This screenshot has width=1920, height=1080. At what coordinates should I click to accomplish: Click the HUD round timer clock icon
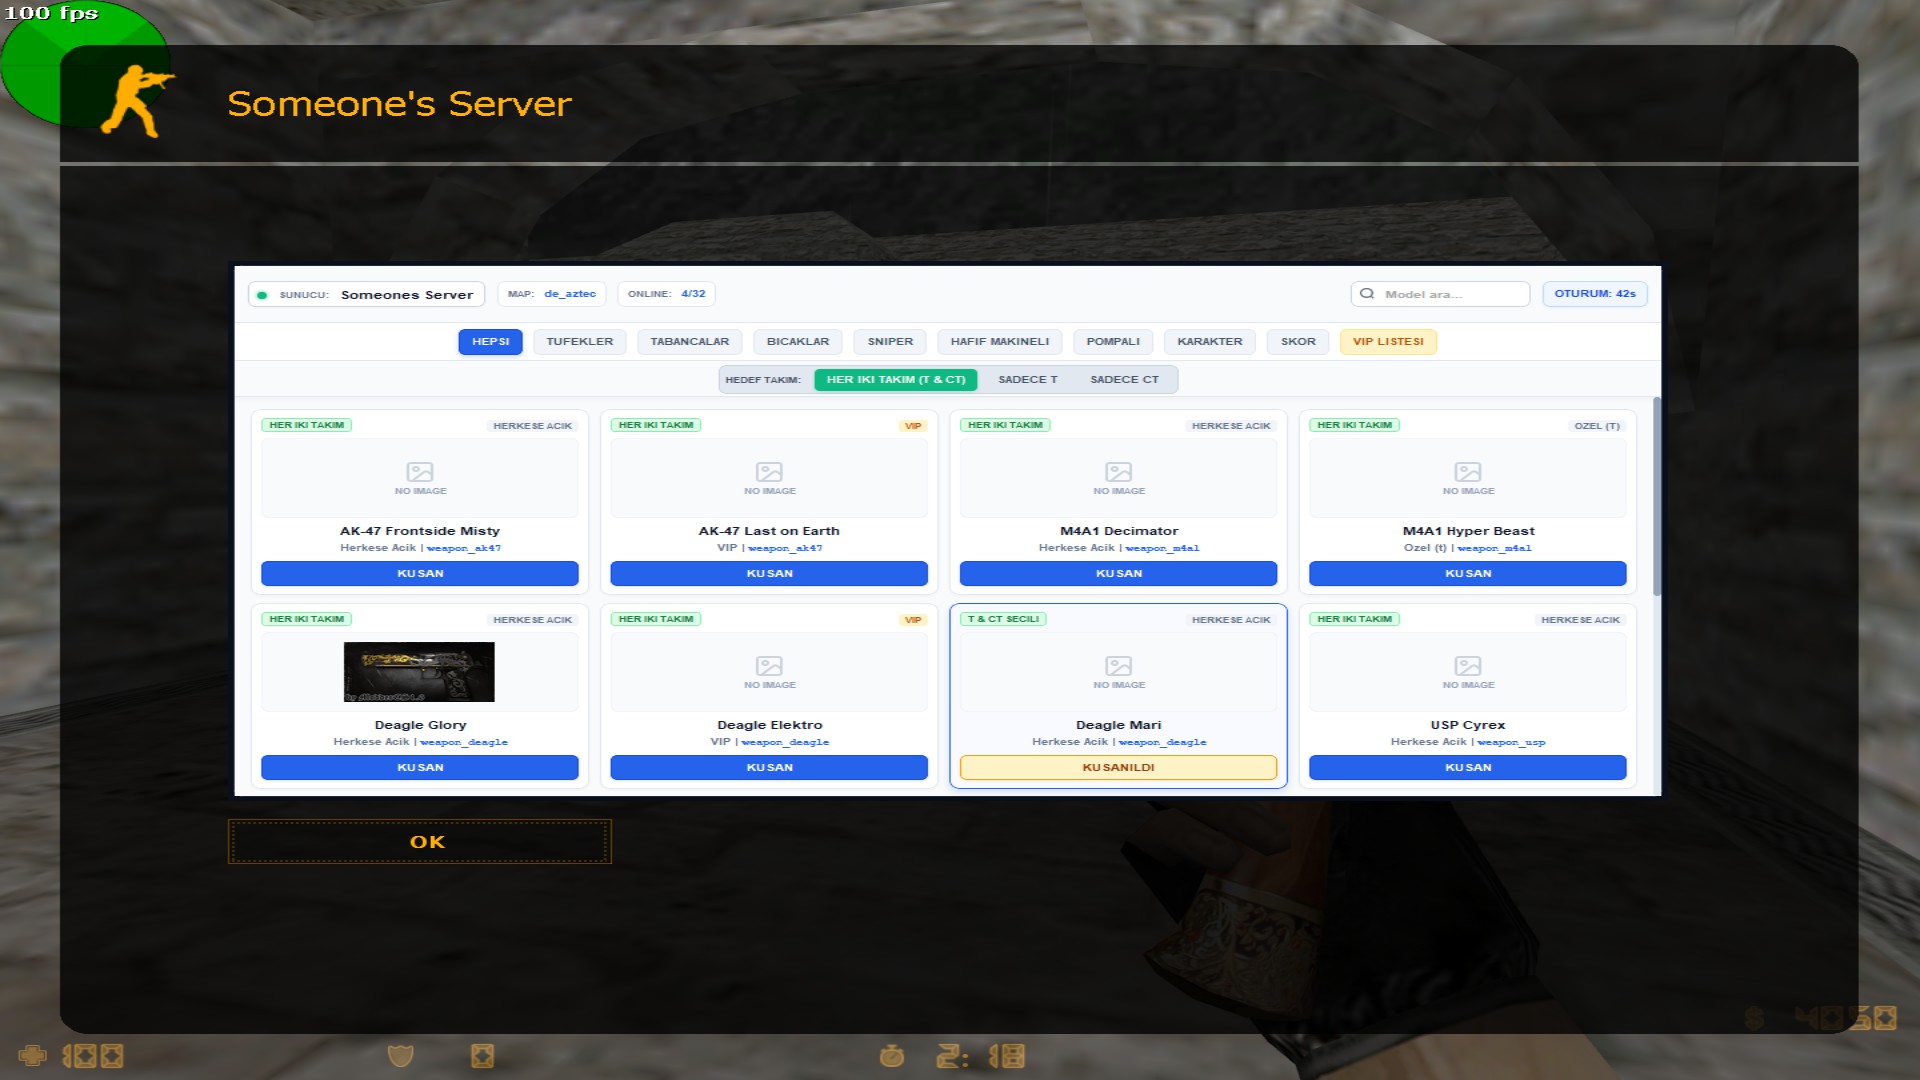click(x=892, y=1056)
